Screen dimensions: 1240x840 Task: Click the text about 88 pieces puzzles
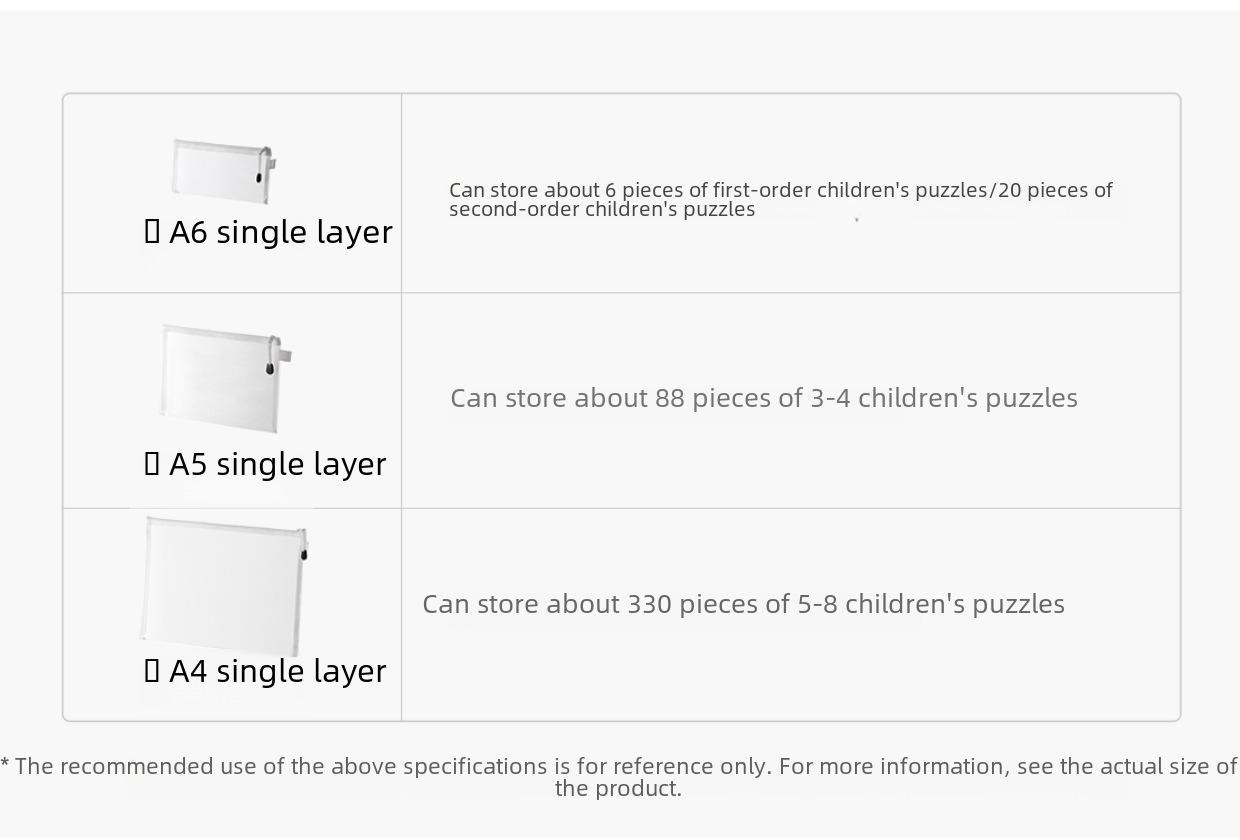(x=764, y=398)
